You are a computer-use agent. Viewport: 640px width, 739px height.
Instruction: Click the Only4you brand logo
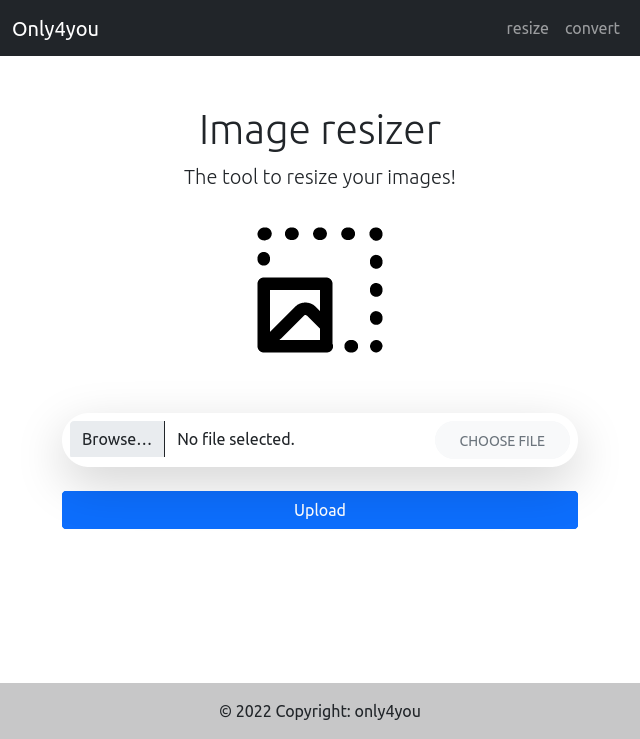pos(55,29)
